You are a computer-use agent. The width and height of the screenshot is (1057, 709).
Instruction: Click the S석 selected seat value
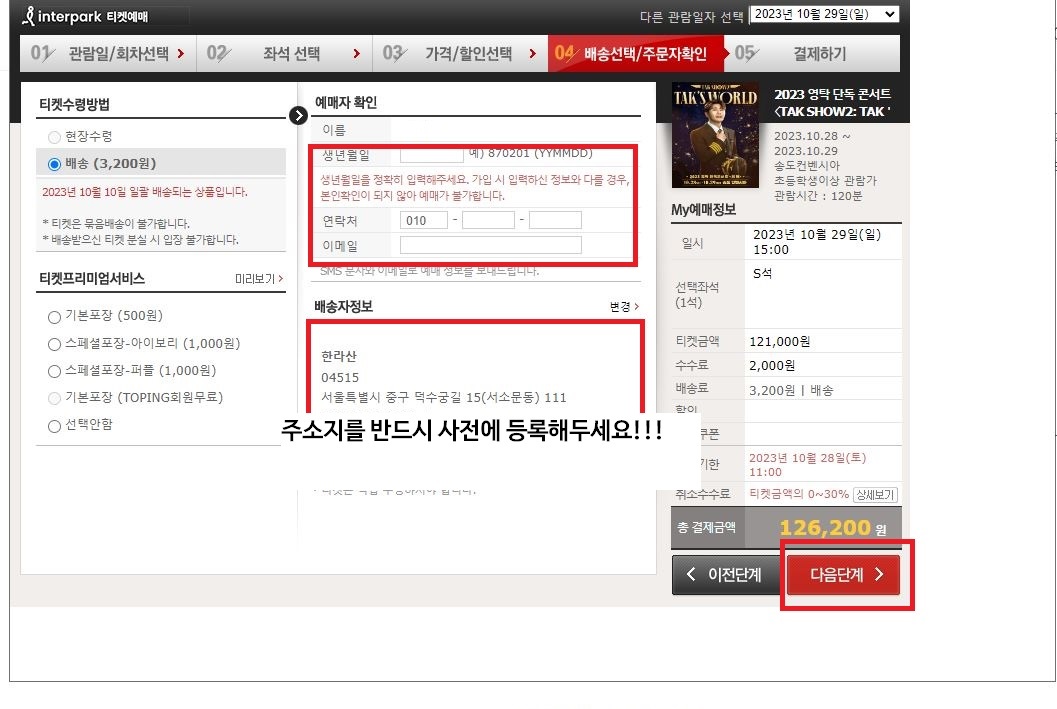pos(762,274)
